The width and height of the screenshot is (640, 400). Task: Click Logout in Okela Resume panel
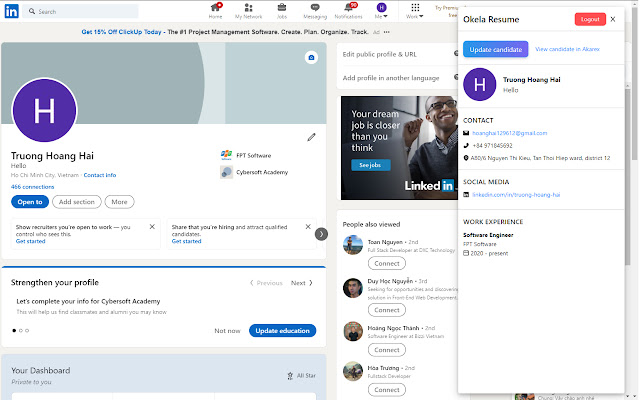(x=590, y=19)
